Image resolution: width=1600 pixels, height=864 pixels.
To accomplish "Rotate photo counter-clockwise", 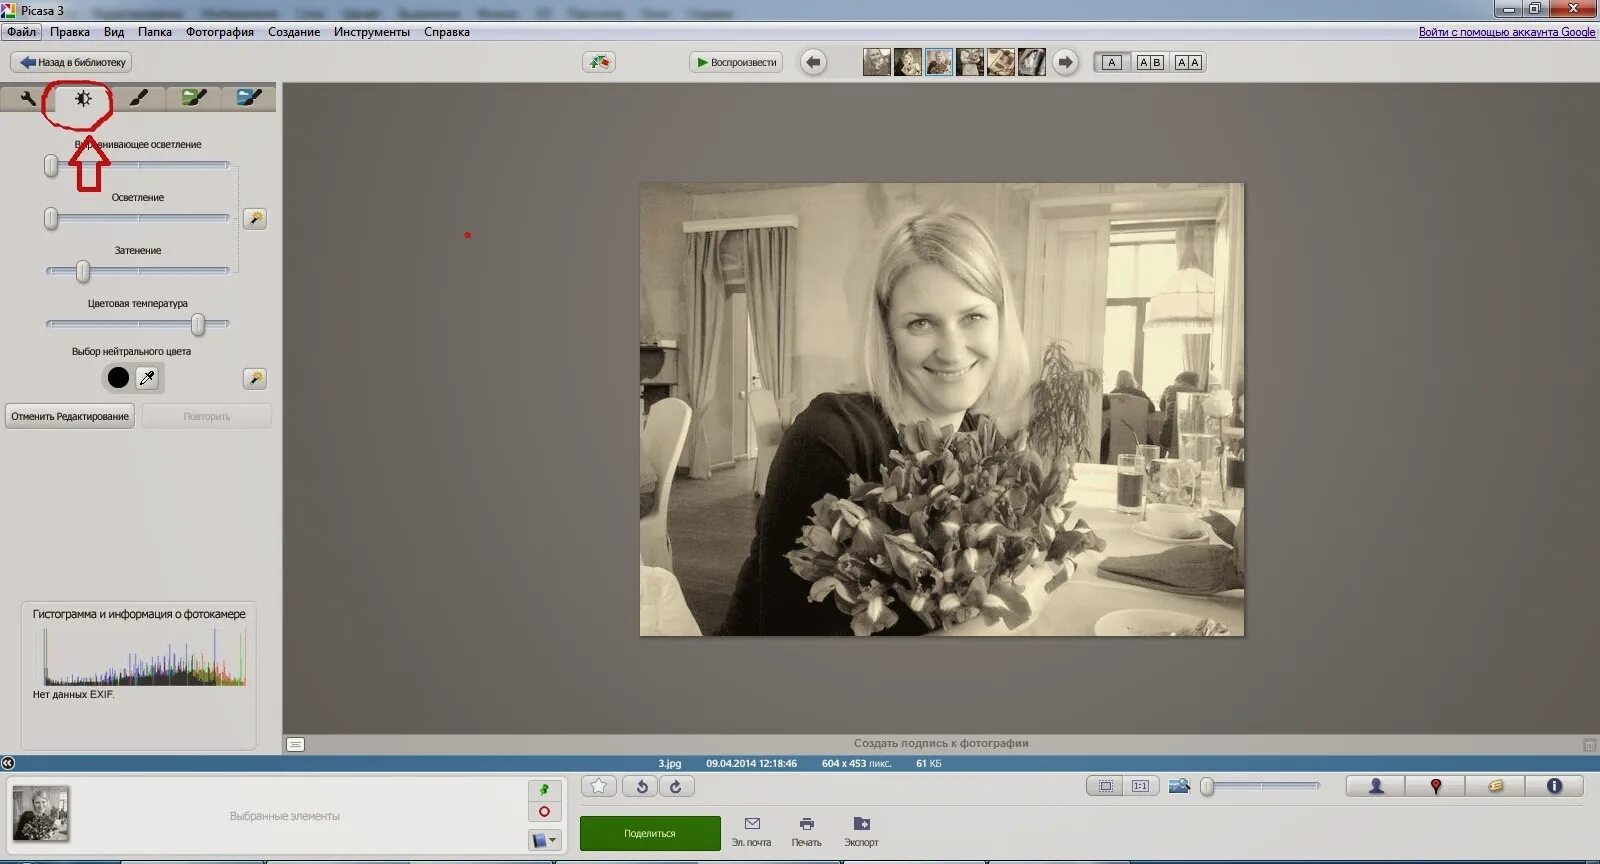I will 642,787.
